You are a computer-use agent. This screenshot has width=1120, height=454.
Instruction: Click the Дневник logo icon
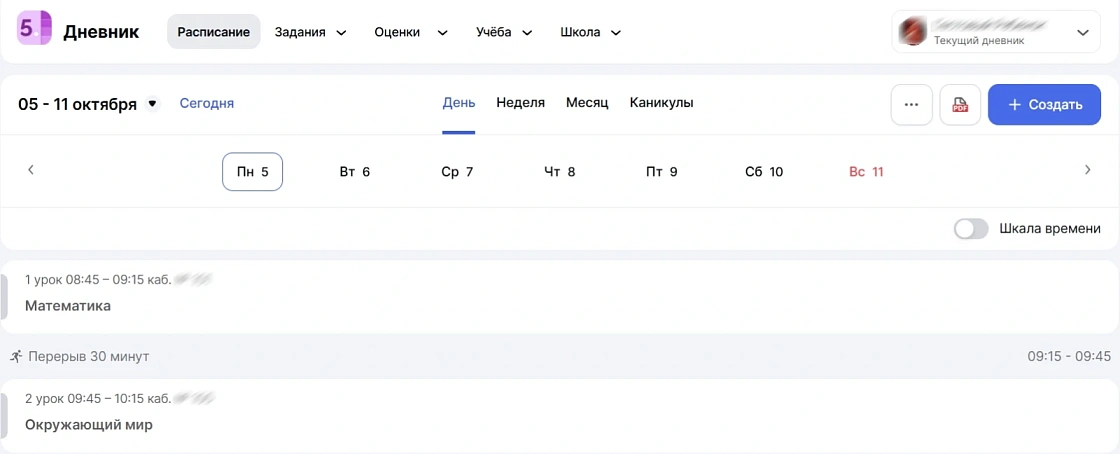[x=35, y=29]
